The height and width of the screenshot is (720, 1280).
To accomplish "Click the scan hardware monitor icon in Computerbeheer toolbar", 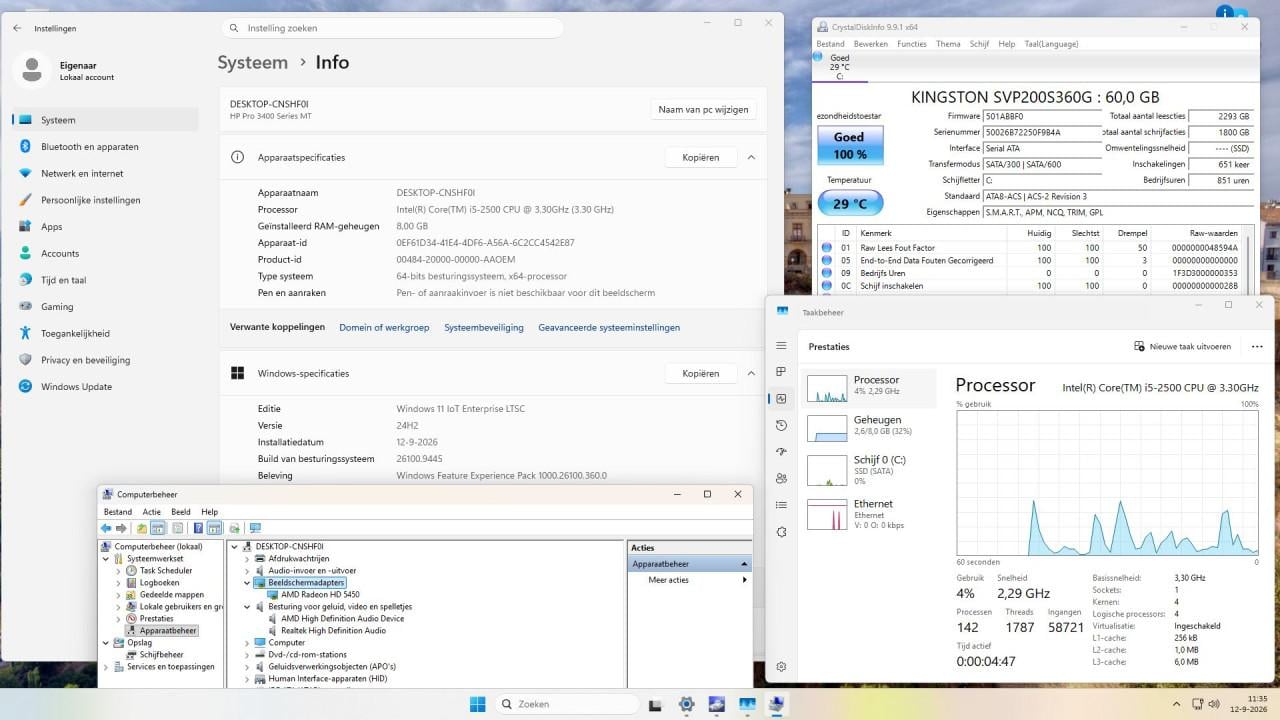I will tap(255, 528).
